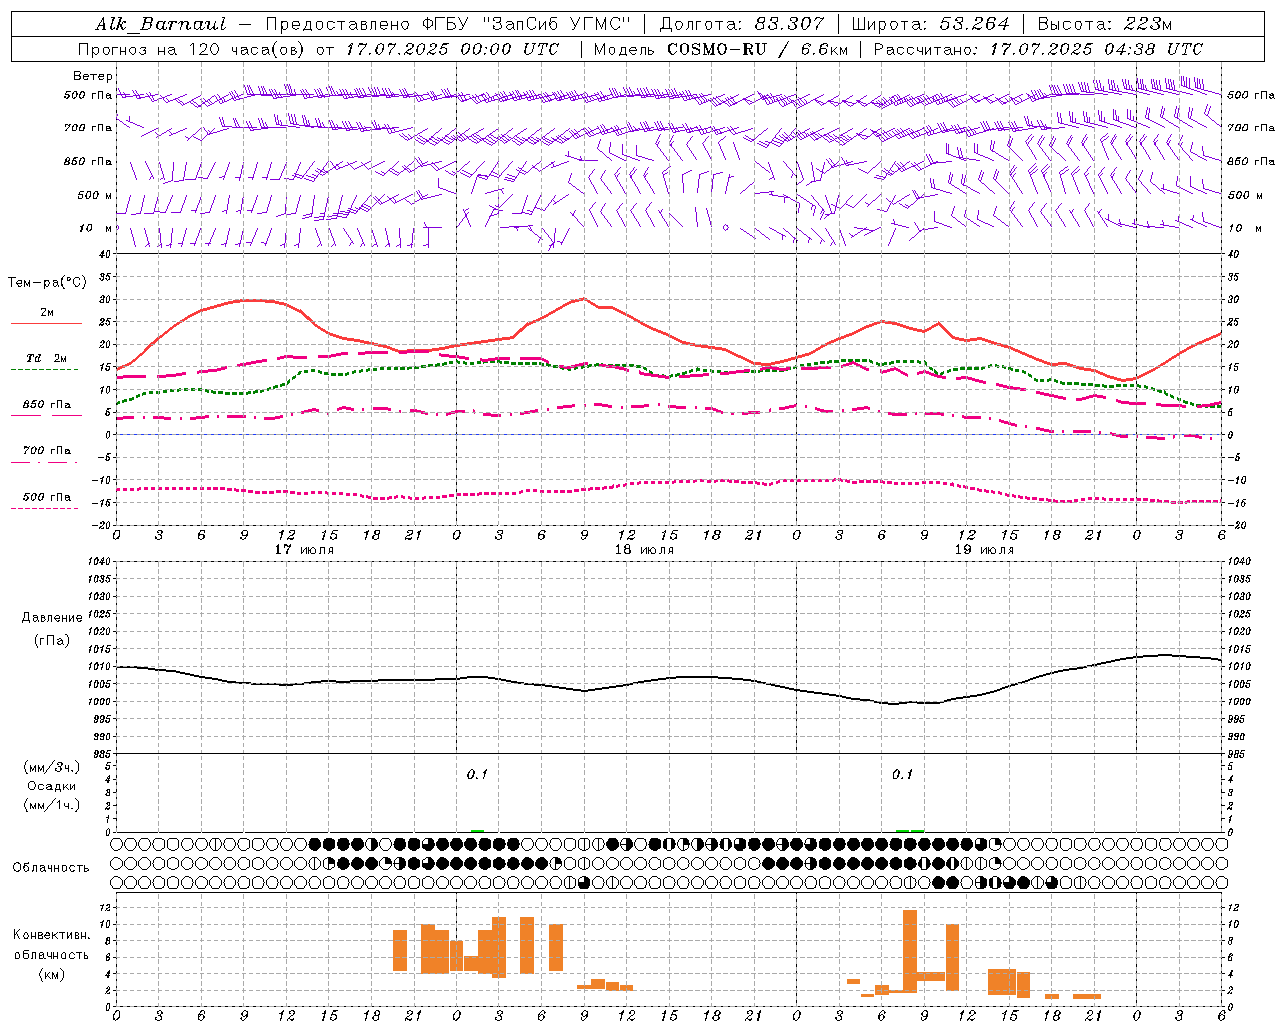1280x1024 pixels.
Task: Click the green dashed Td 2м legend line sample
Action: tap(46, 370)
